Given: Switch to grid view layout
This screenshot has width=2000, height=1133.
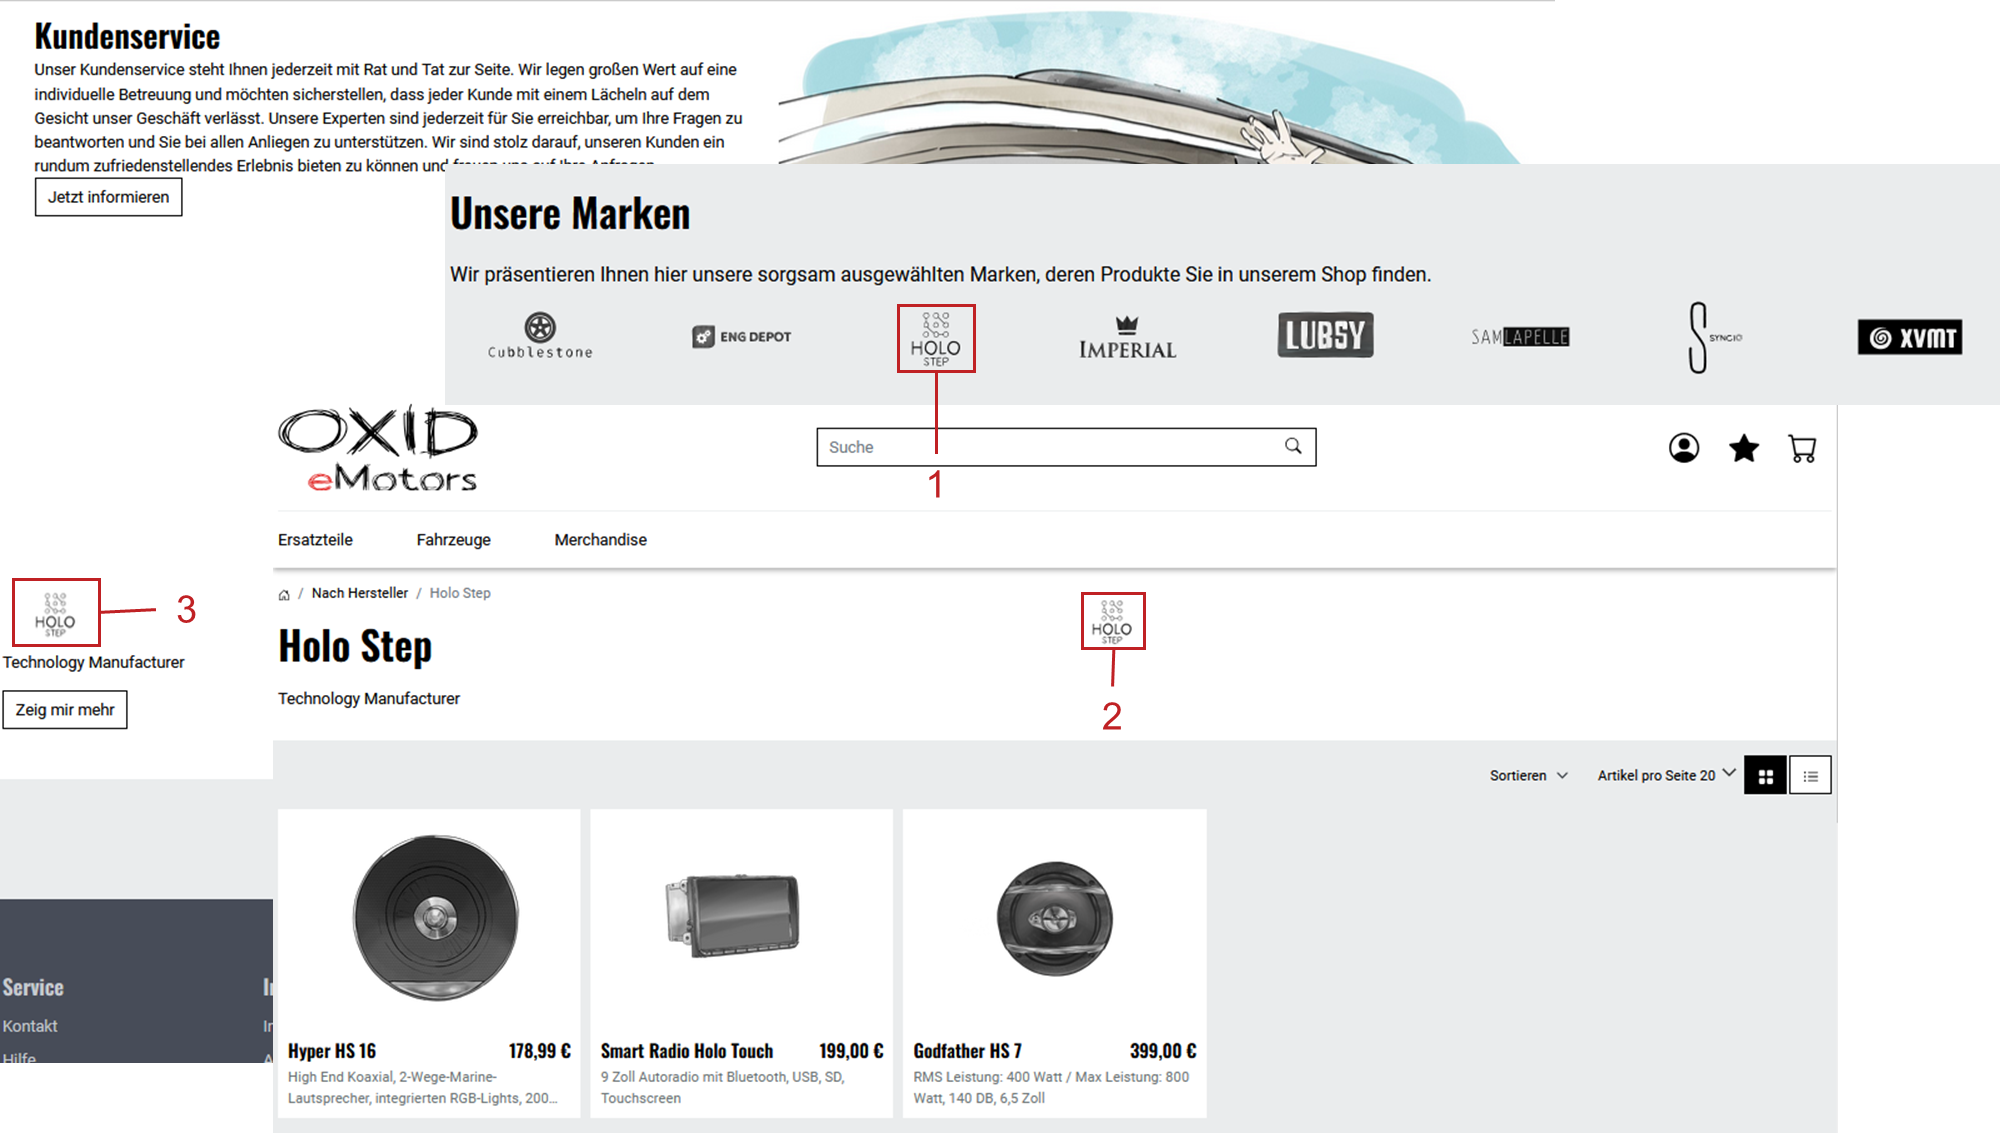Looking at the screenshot, I should (x=1765, y=775).
